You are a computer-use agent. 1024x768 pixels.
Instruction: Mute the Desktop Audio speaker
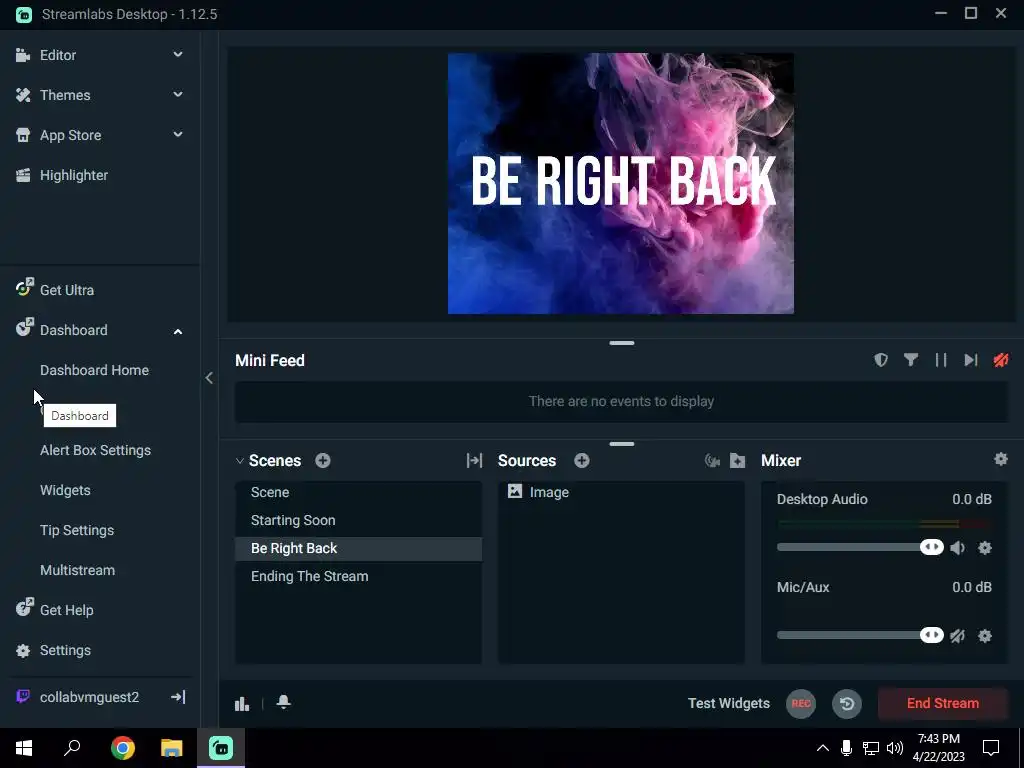(x=958, y=548)
